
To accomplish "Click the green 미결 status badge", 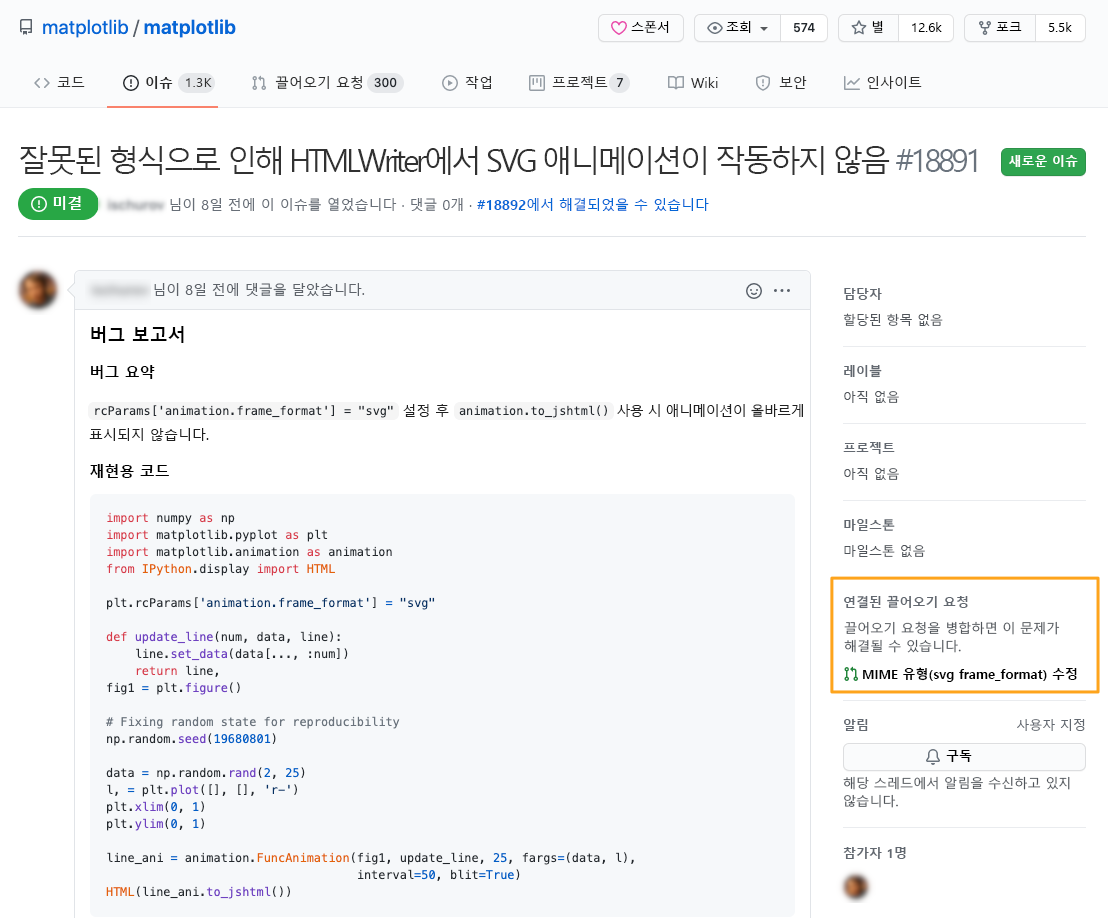I will point(58,204).
